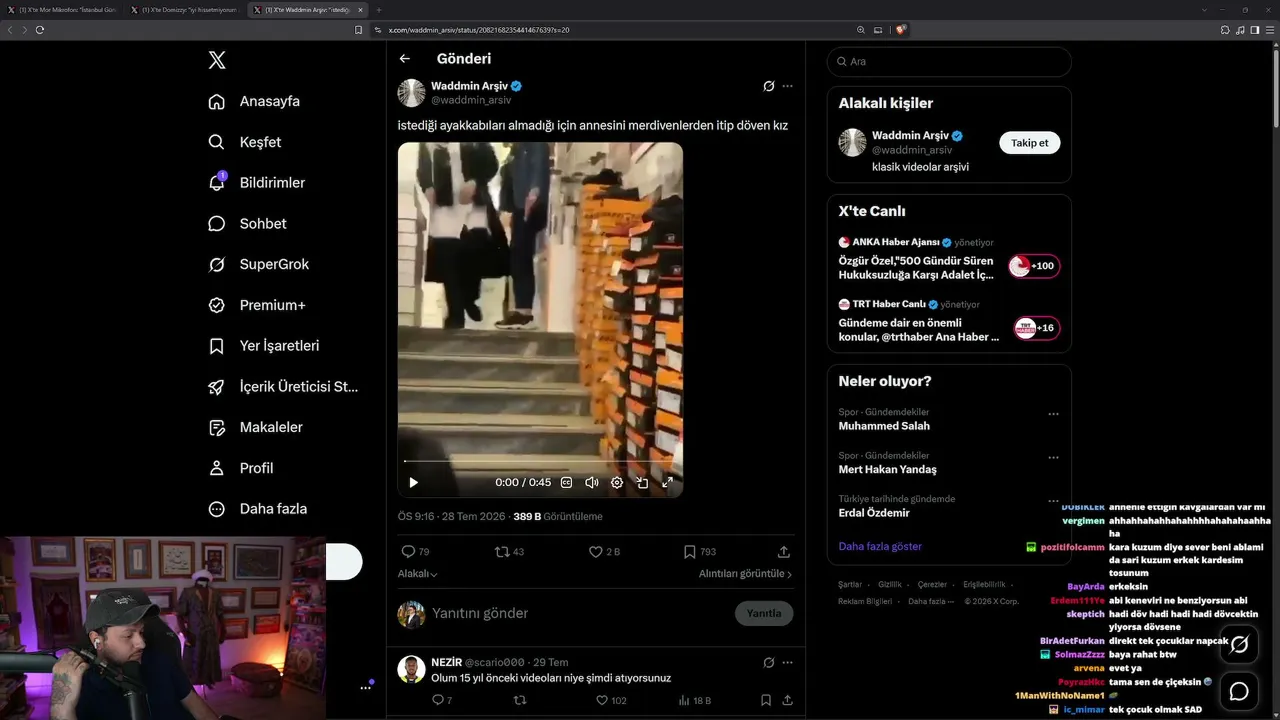
Task: Open Makaleler articles
Action: click(255, 427)
